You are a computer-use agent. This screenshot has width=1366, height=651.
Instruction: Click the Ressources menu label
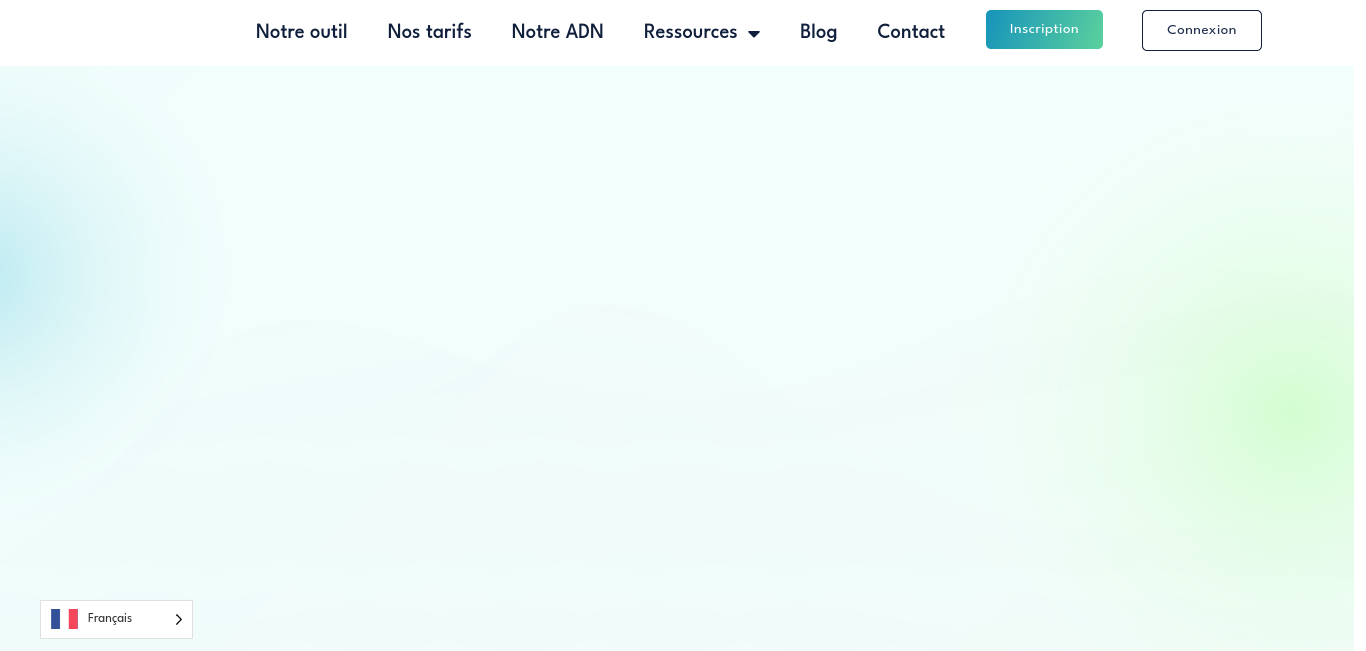(x=690, y=32)
